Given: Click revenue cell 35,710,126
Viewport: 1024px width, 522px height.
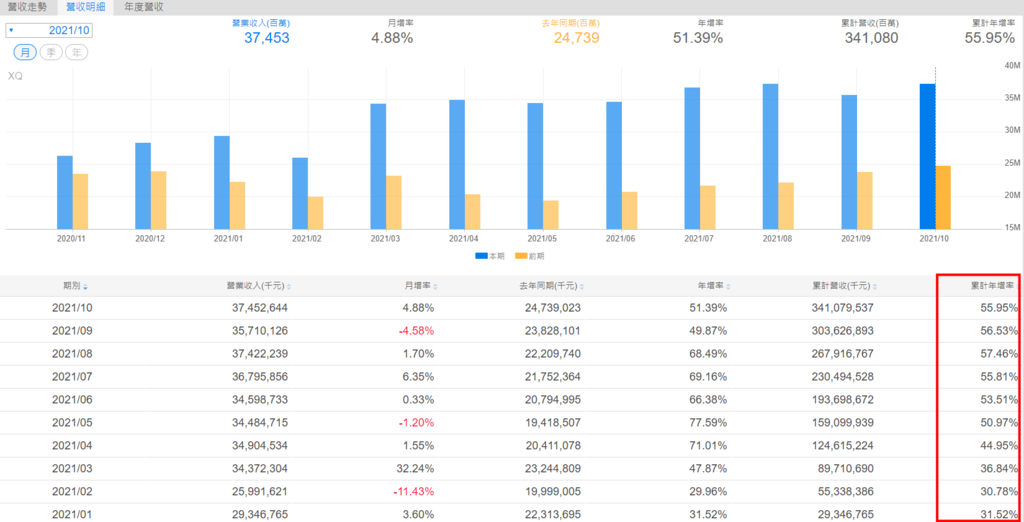Looking at the screenshot, I should point(260,331).
